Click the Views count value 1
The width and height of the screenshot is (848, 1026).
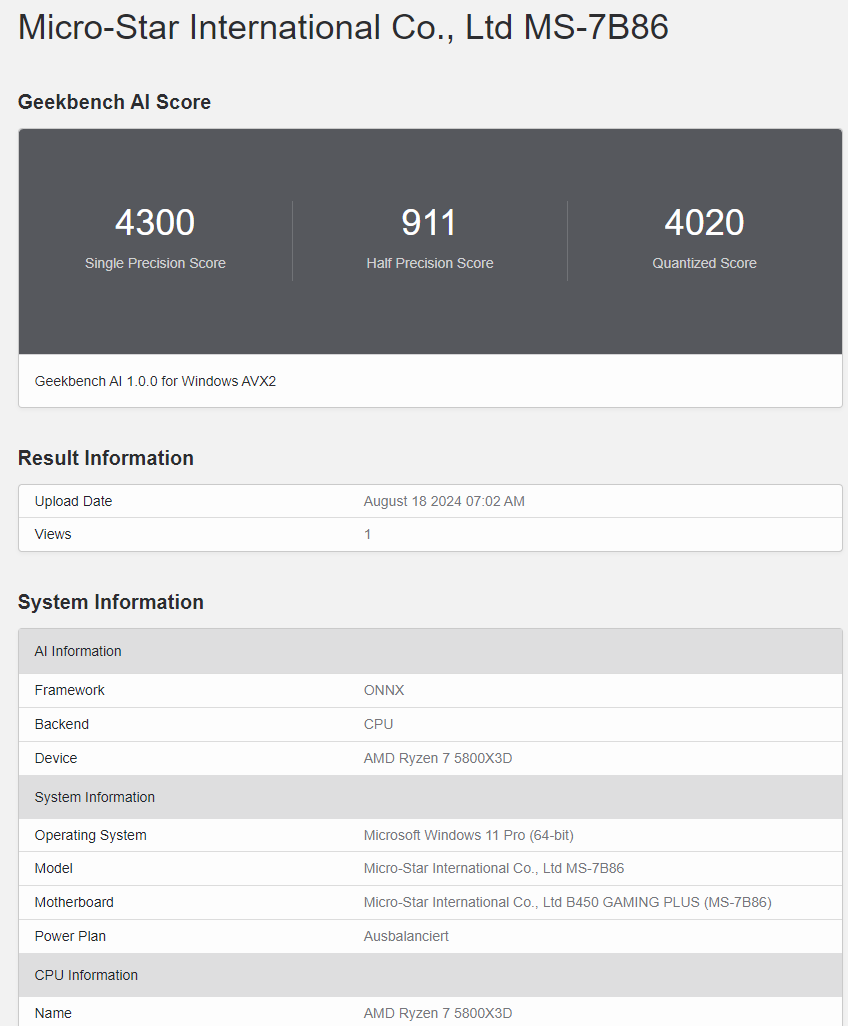368,535
